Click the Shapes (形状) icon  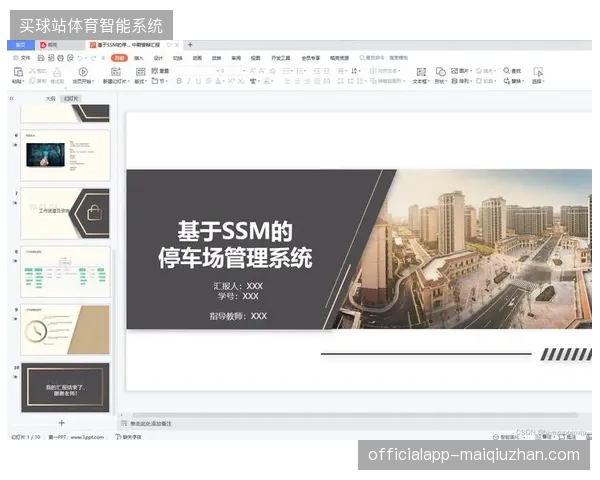pyautogui.click(x=440, y=72)
